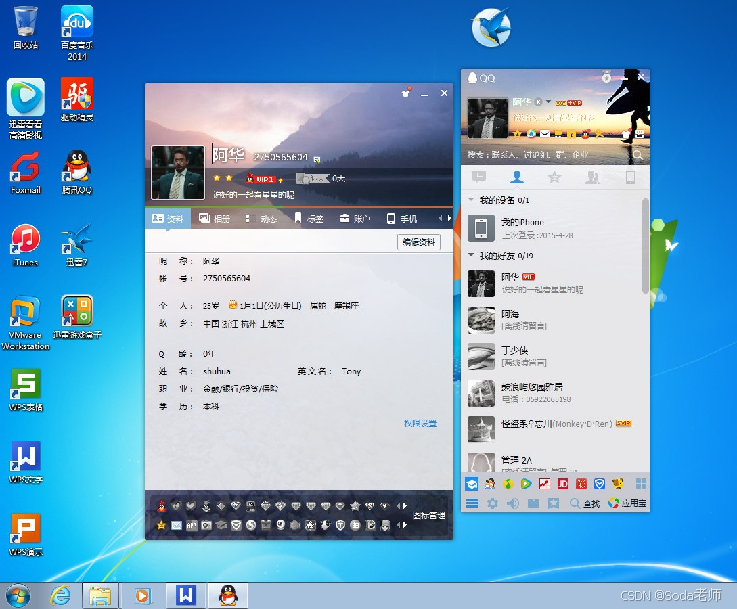Viewport: 737px width, 609px height.
Task: Open the message manager speaker icon
Action: tap(513, 503)
